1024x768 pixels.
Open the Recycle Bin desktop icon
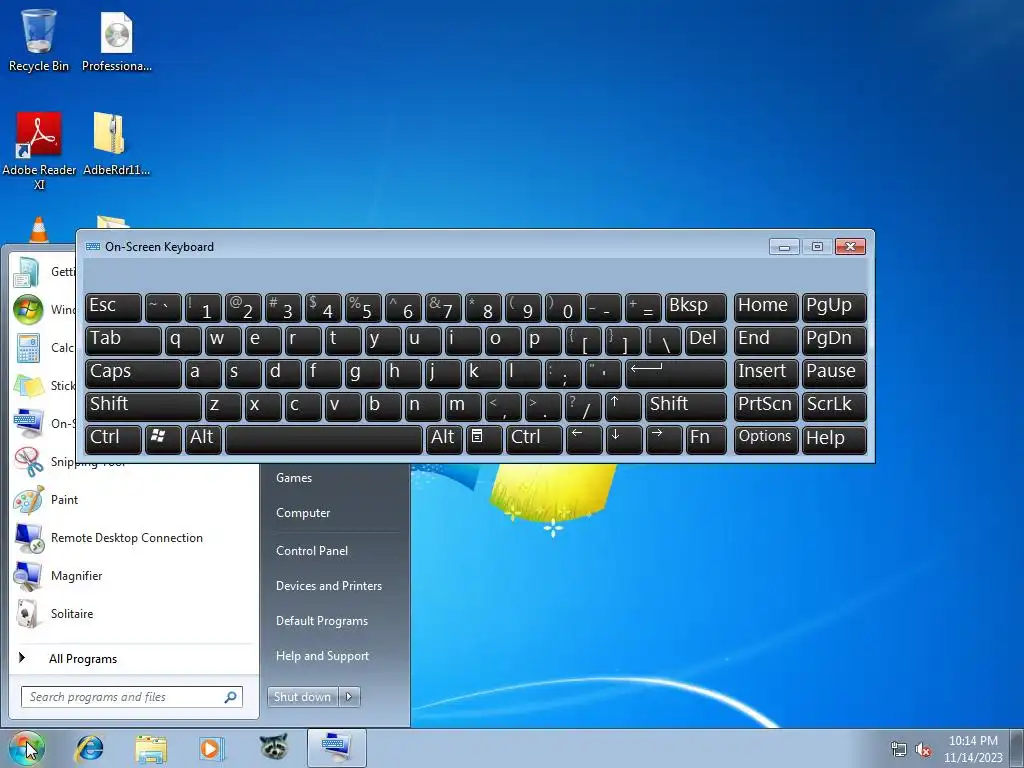39,40
